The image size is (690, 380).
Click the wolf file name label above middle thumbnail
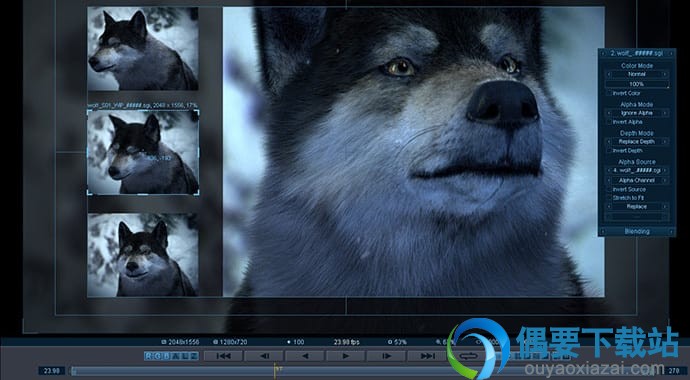(143, 106)
